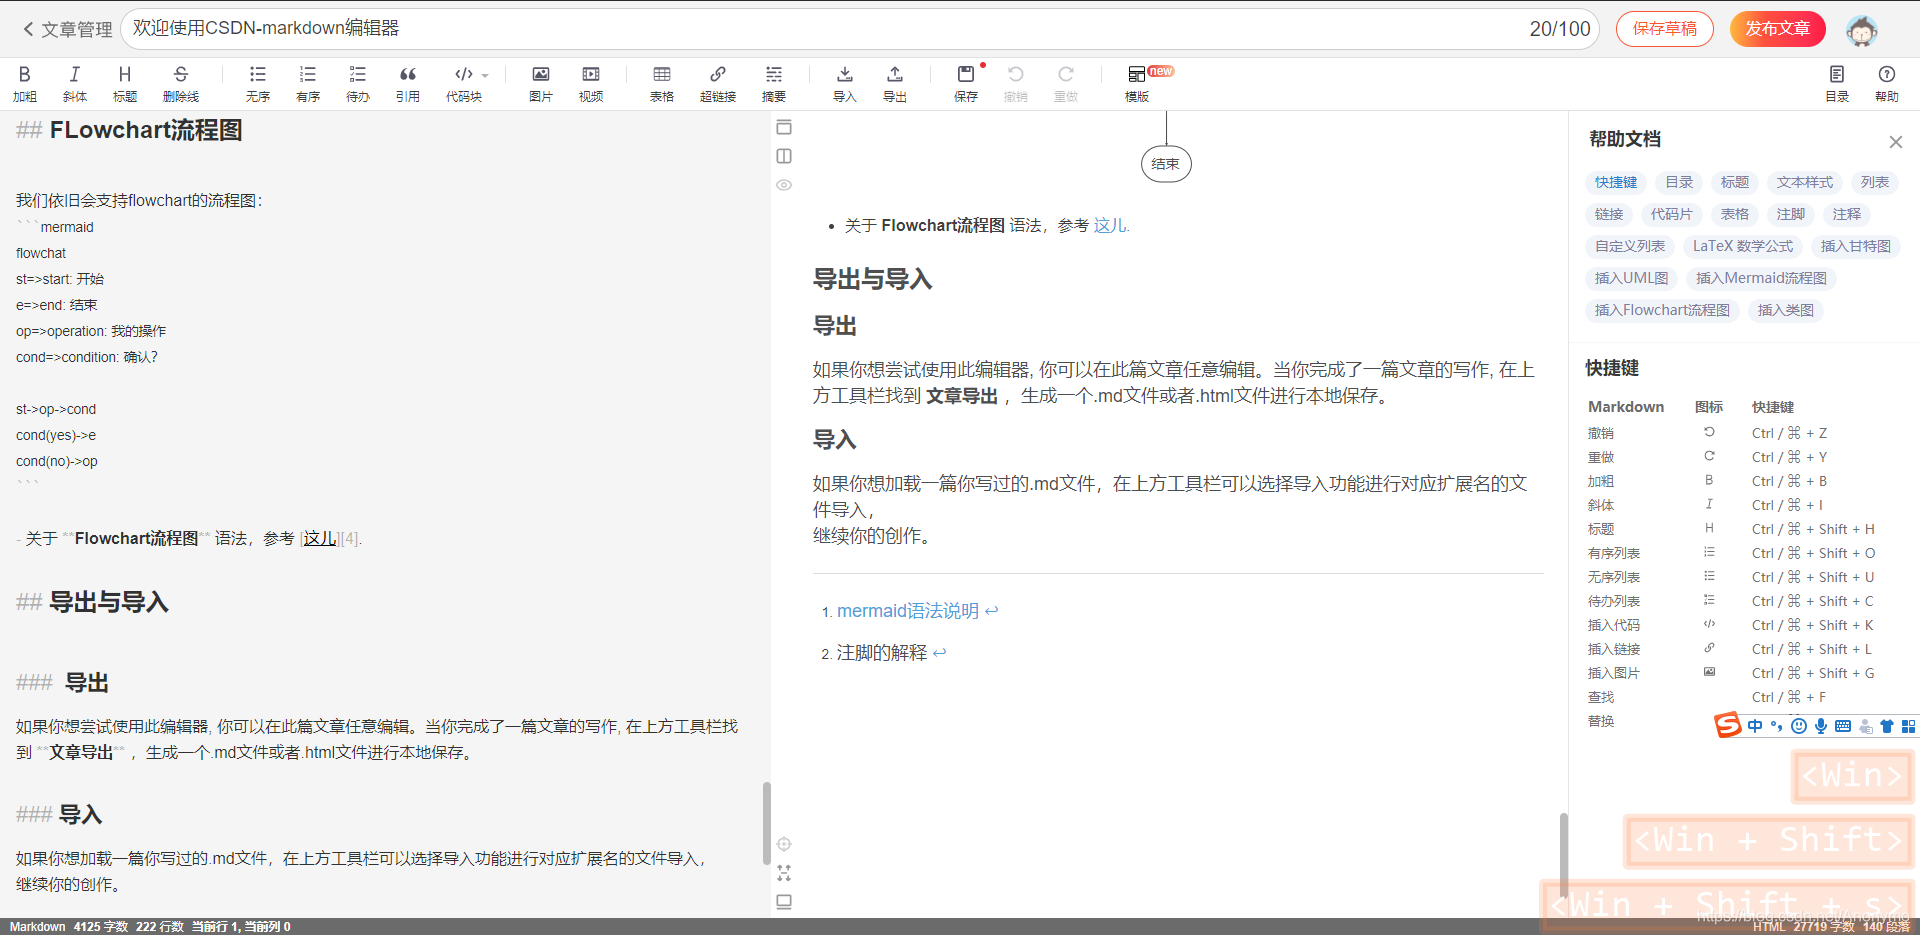The image size is (1920, 935).
Task: Select the 代码片 help tag
Action: click(1672, 214)
